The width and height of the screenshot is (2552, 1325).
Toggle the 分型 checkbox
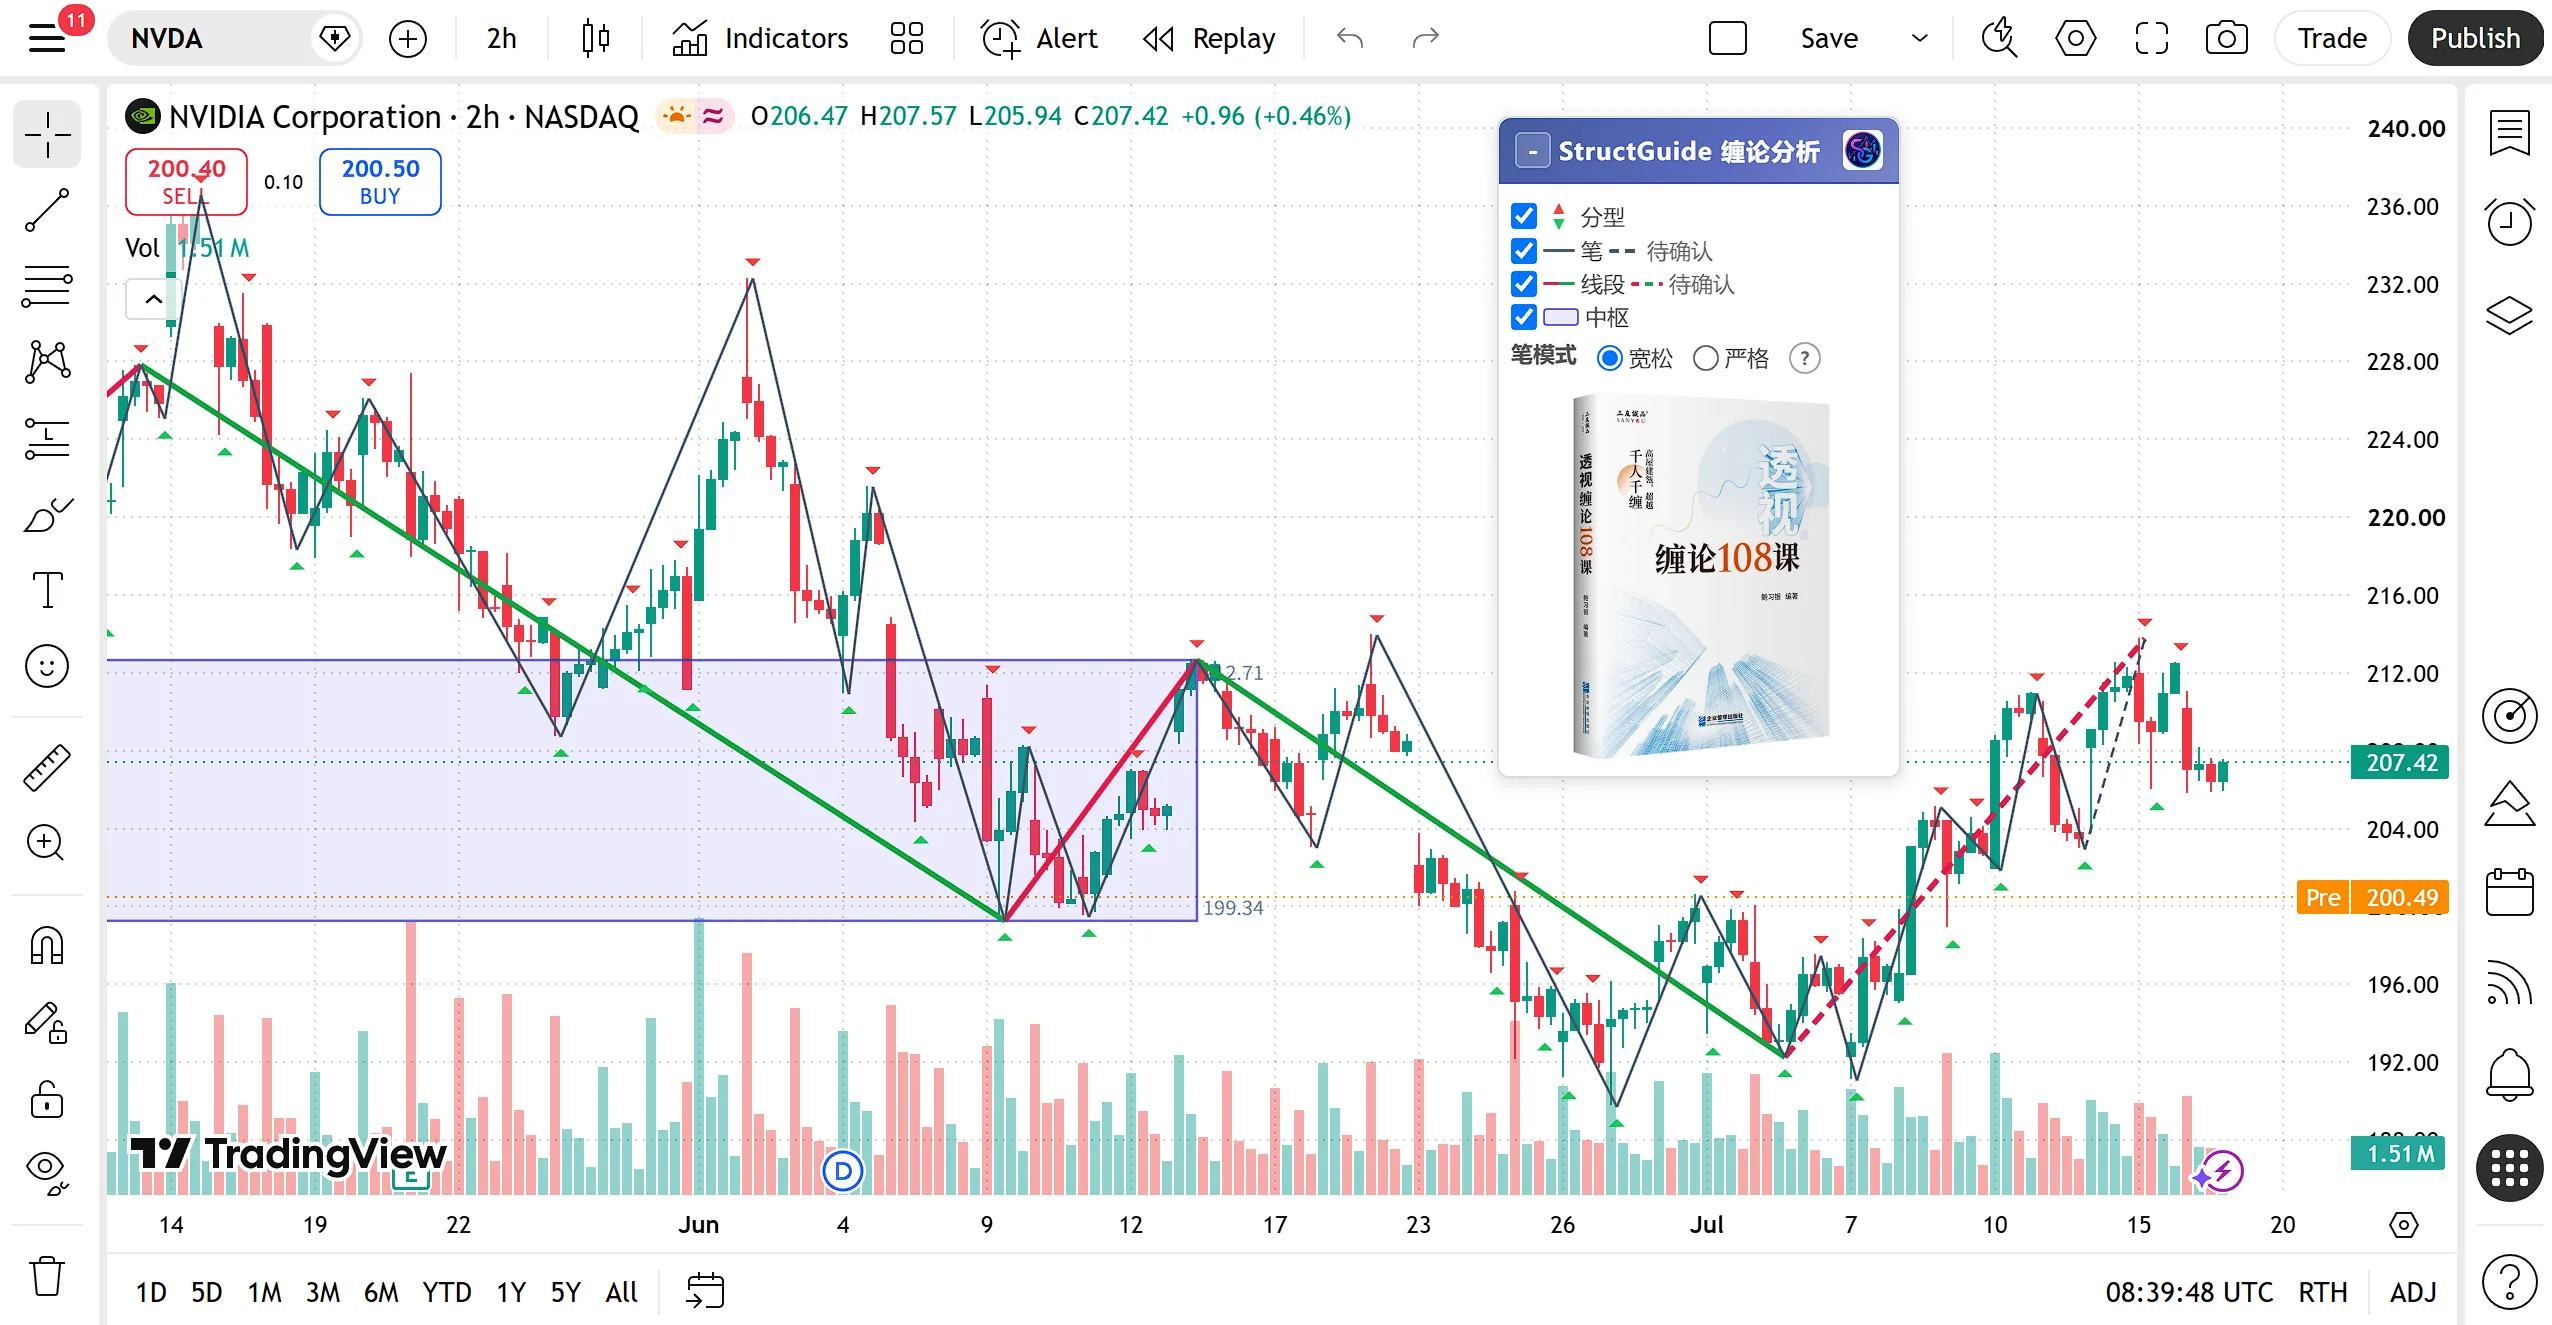pos(1524,216)
